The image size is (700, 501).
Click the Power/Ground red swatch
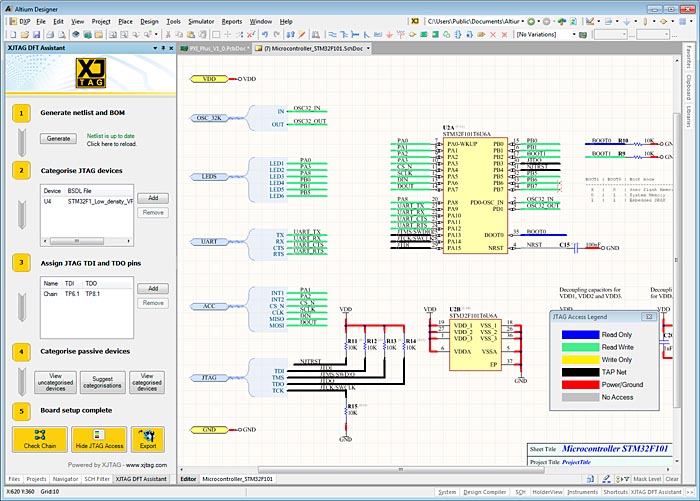(x=580, y=384)
